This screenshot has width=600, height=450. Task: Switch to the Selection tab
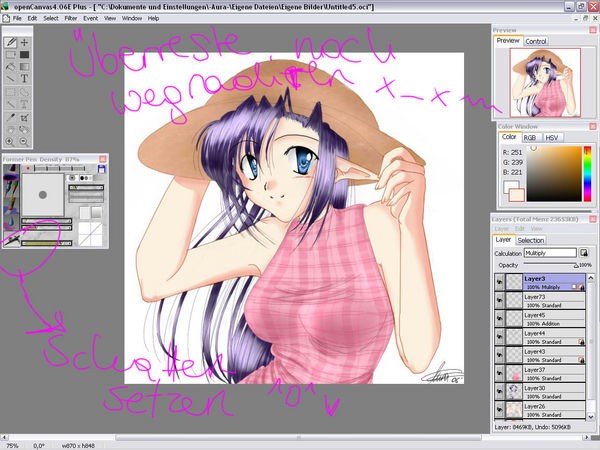(531, 240)
